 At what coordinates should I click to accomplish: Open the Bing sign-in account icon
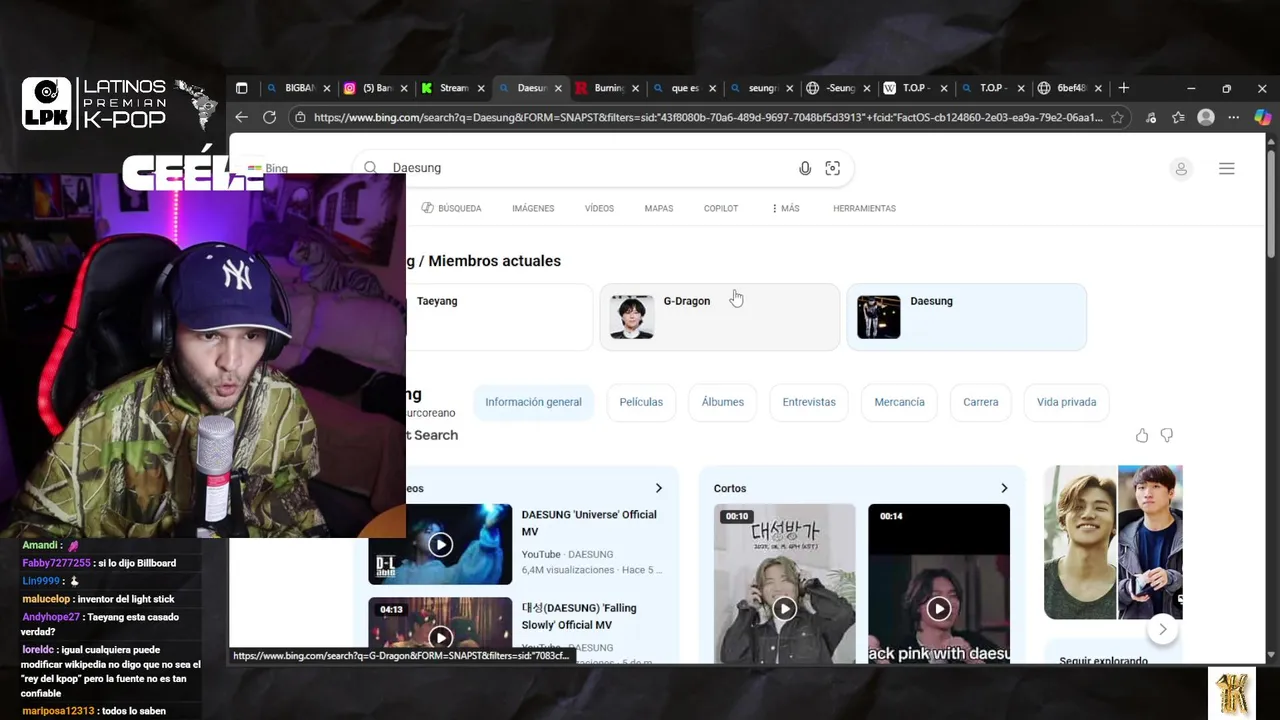pos(1181,169)
